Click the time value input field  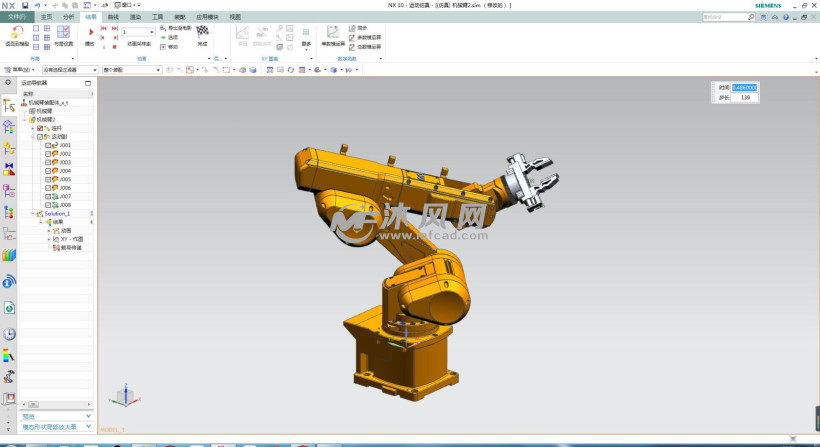[x=745, y=87]
